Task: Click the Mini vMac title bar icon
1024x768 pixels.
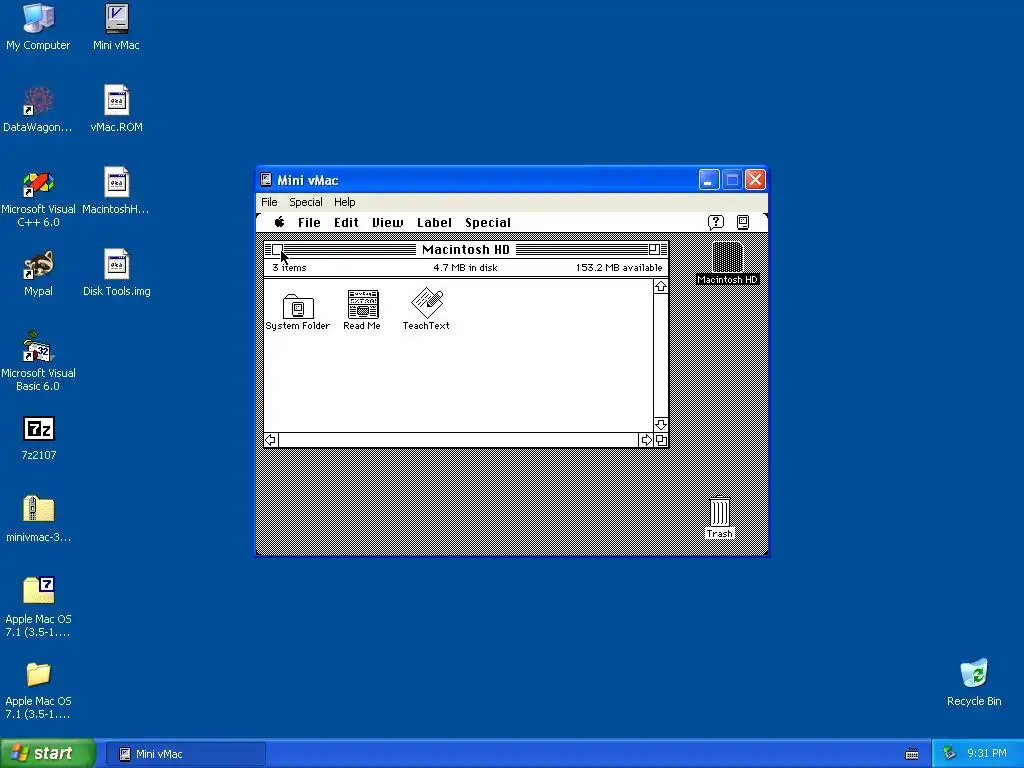Action: click(266, 180)
